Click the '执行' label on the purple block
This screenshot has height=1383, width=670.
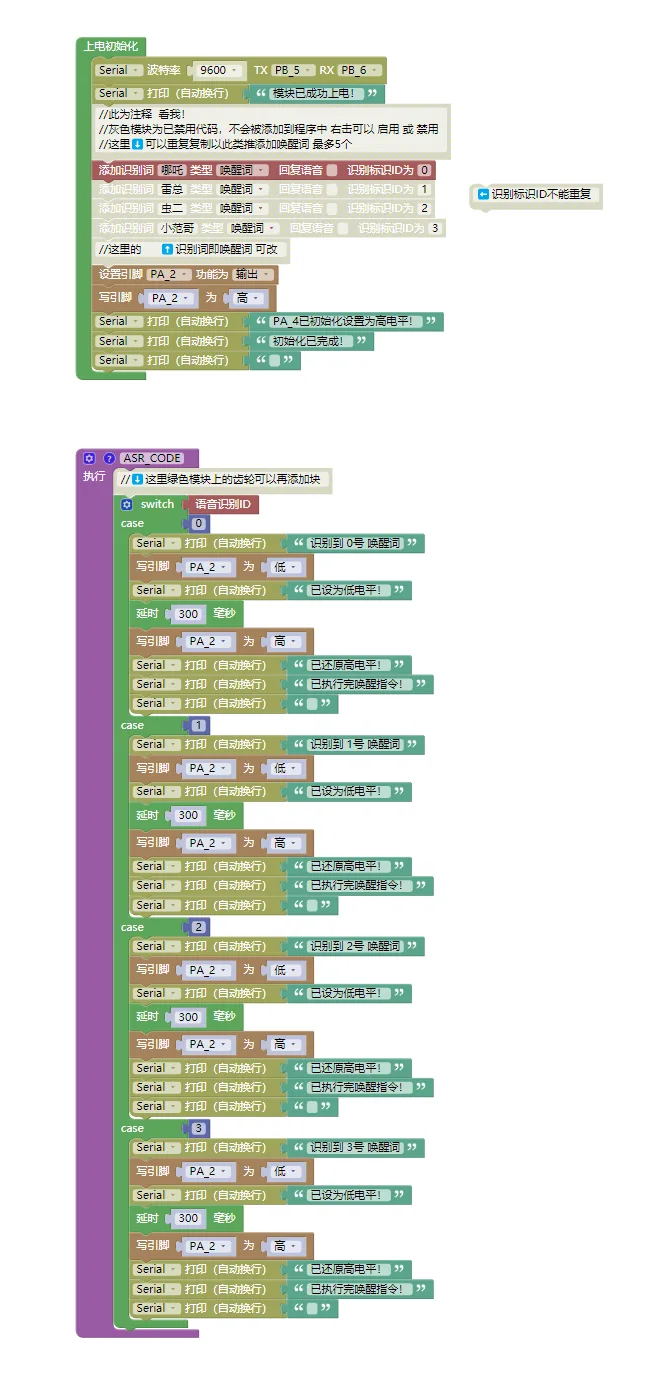[x=93, y=477]
